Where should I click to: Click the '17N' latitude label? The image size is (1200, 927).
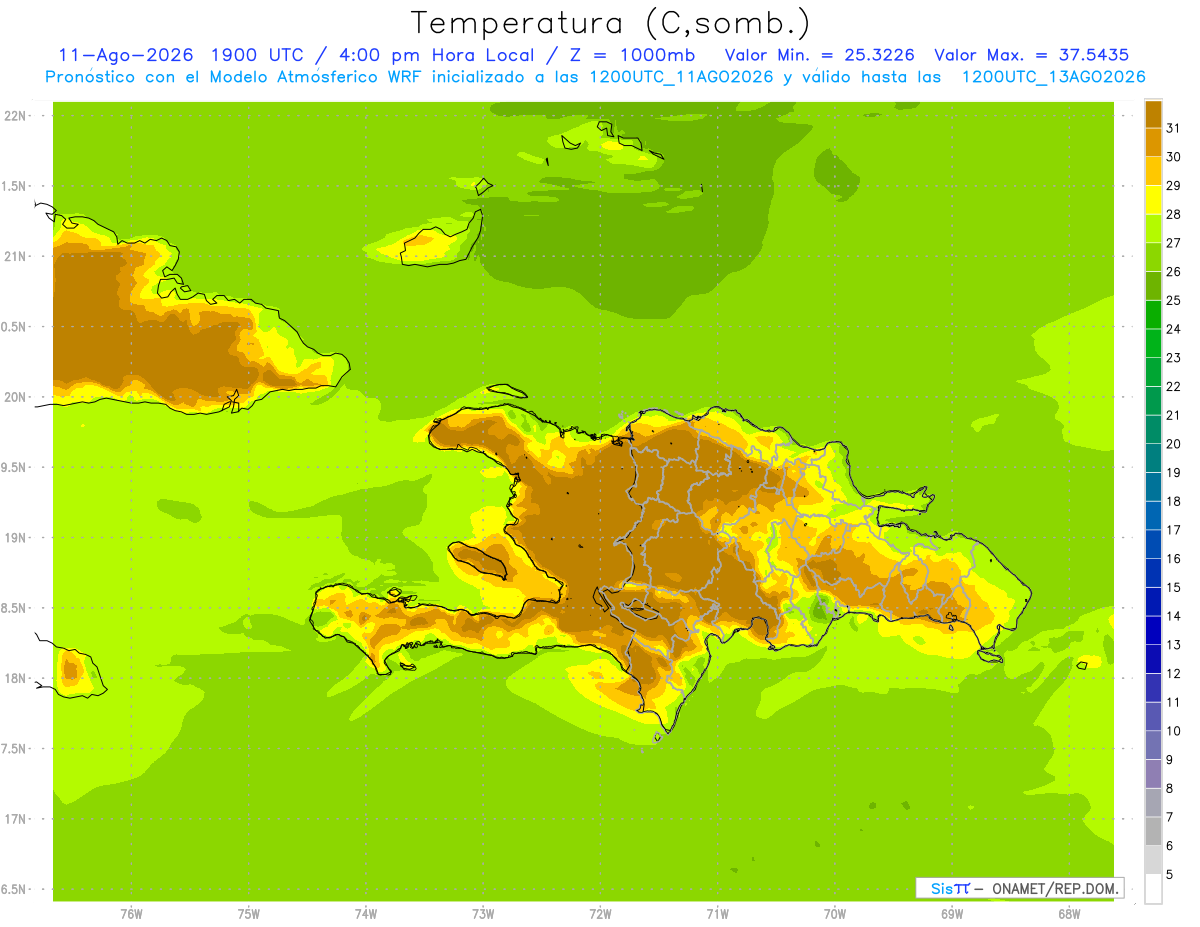point(16,820)
